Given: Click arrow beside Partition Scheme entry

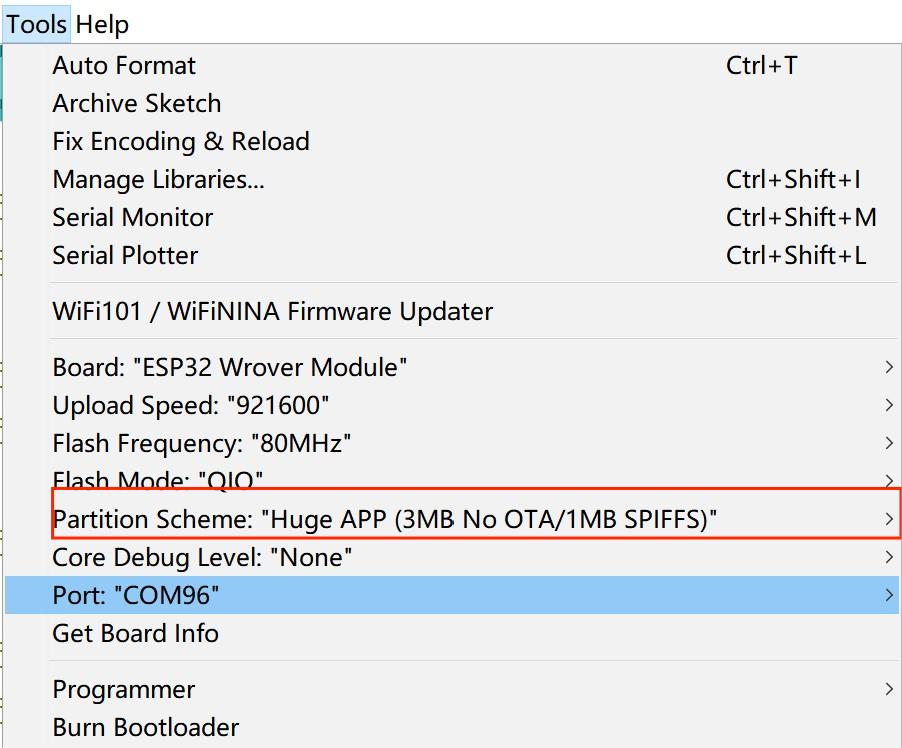Looking at the screenshot, I should (888, 519).
